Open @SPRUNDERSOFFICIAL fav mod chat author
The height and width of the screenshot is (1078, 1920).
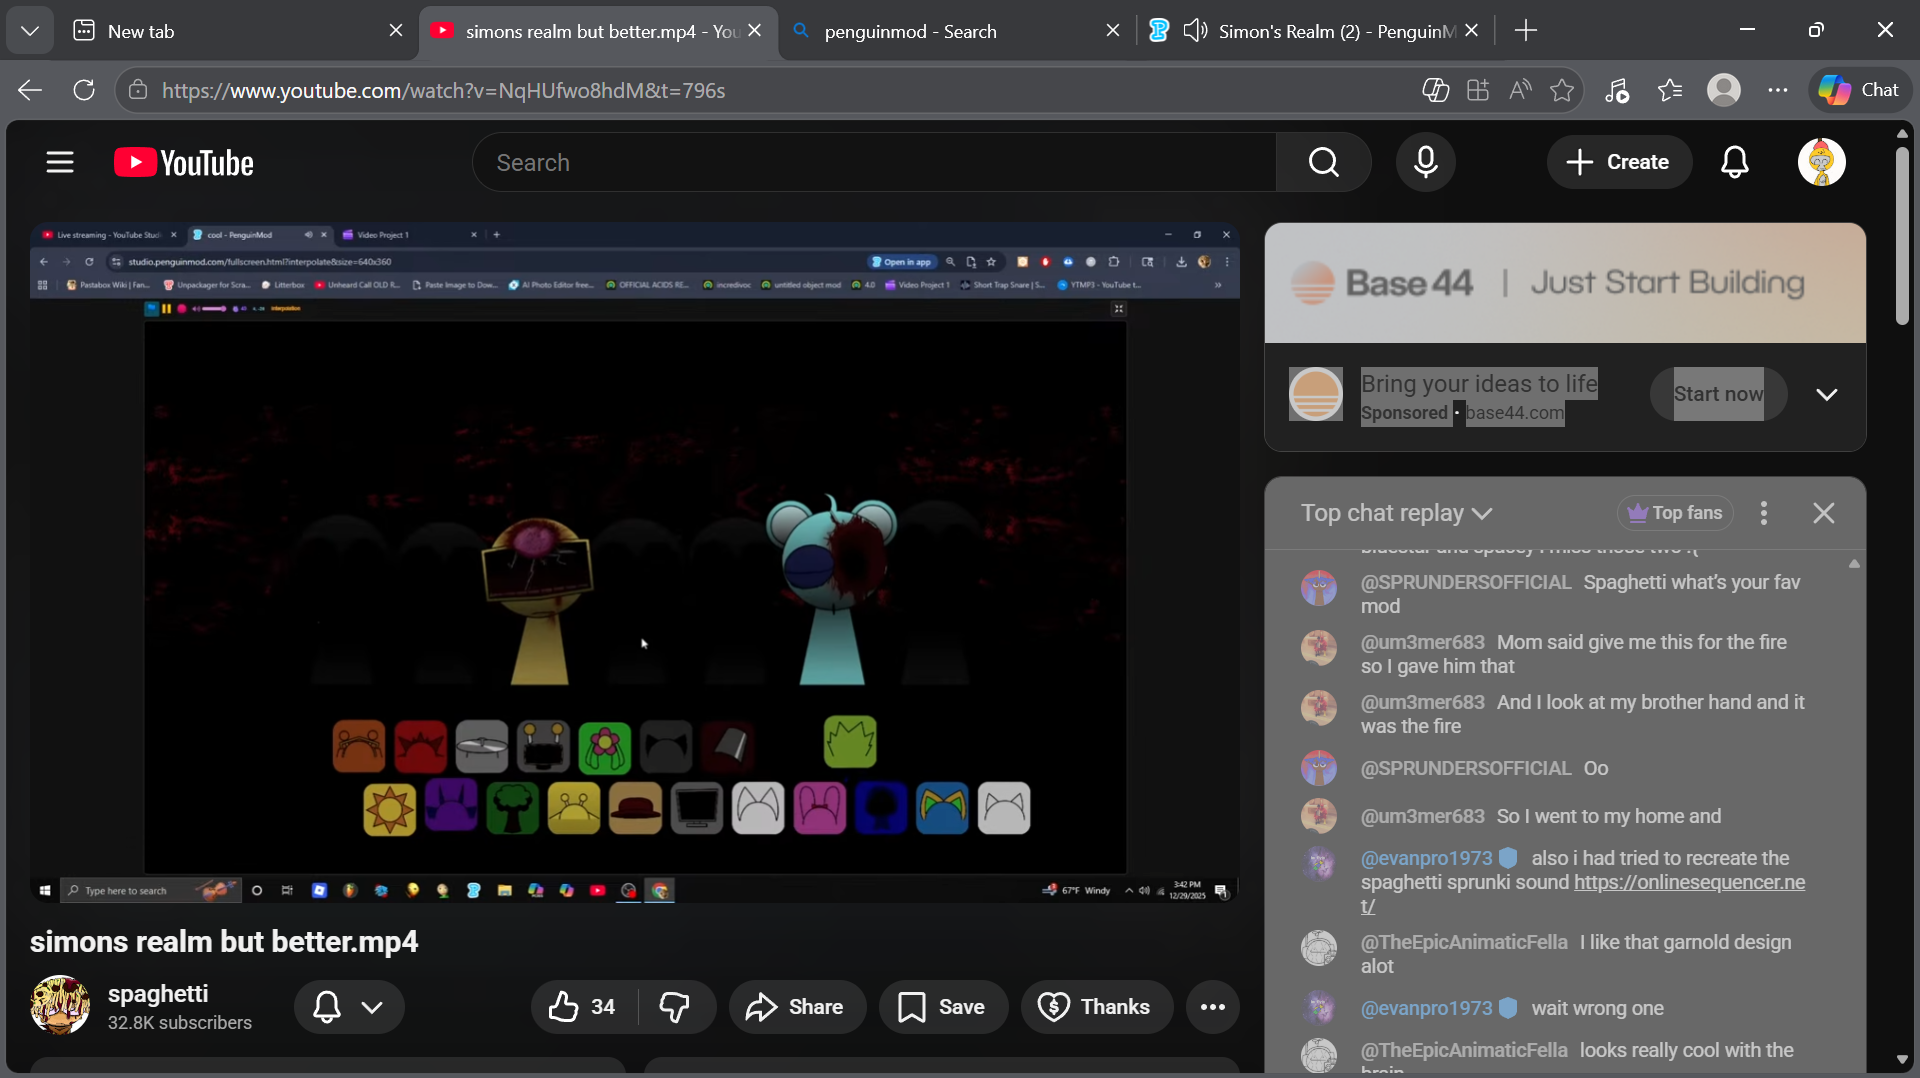pyautogui.click(x=1466, y=582)
